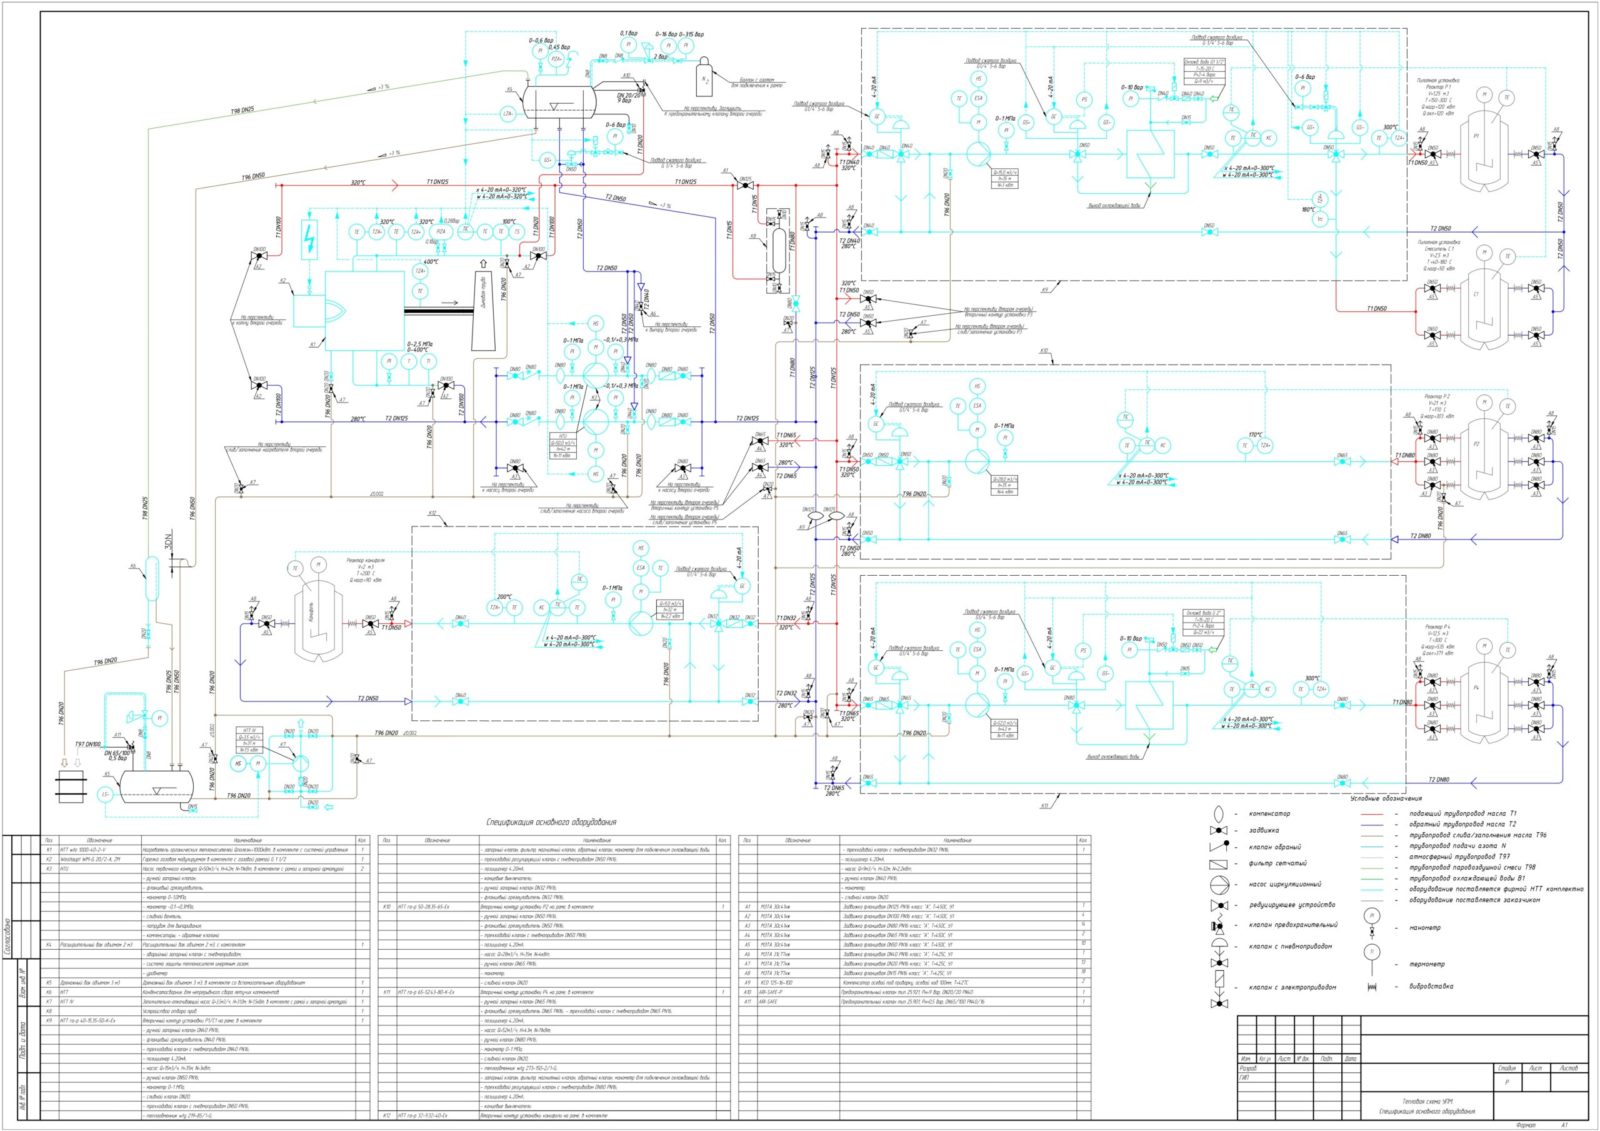Click 'трубопровод слива/заполнения масла T96' text

tap(1478, 835)
